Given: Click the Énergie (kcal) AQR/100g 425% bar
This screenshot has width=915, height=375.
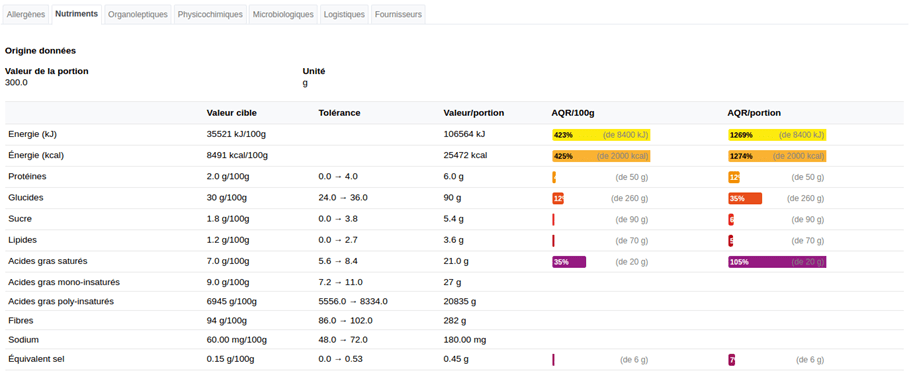Looking at the screenshot, I should pos(601,156).
